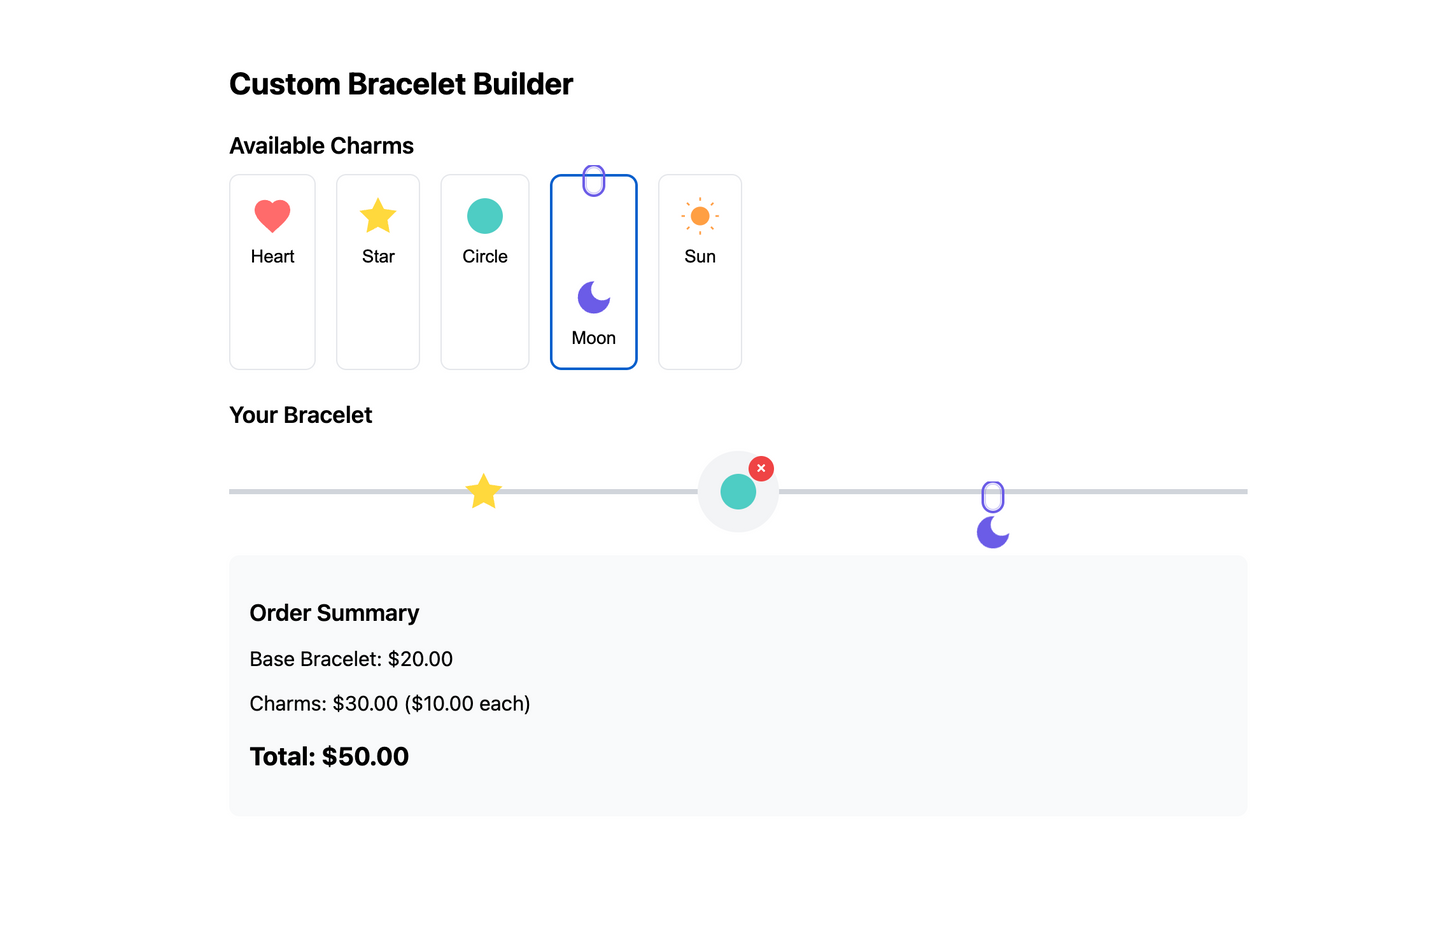This screenshot has width=1450, height=925.
Task: Click the moon's hook ring on bracelet
Action: click(x=993, y=497)
